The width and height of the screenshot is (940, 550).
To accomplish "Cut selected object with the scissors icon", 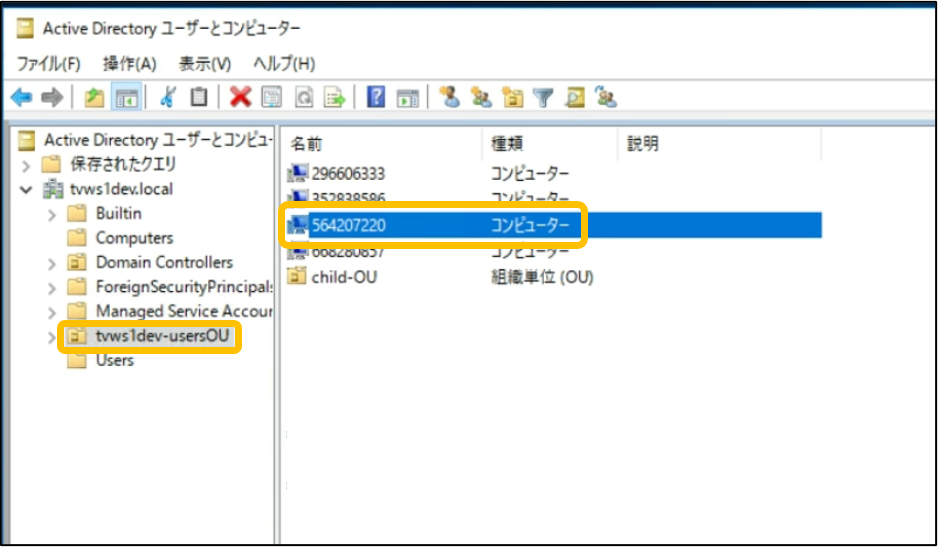I will 168,97.
